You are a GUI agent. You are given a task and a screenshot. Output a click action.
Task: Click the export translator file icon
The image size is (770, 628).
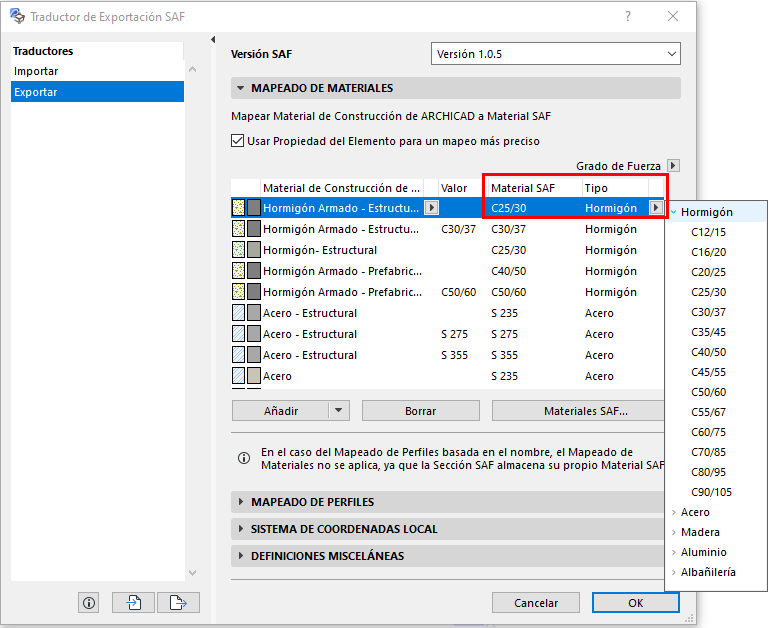[x=178, y=602]
